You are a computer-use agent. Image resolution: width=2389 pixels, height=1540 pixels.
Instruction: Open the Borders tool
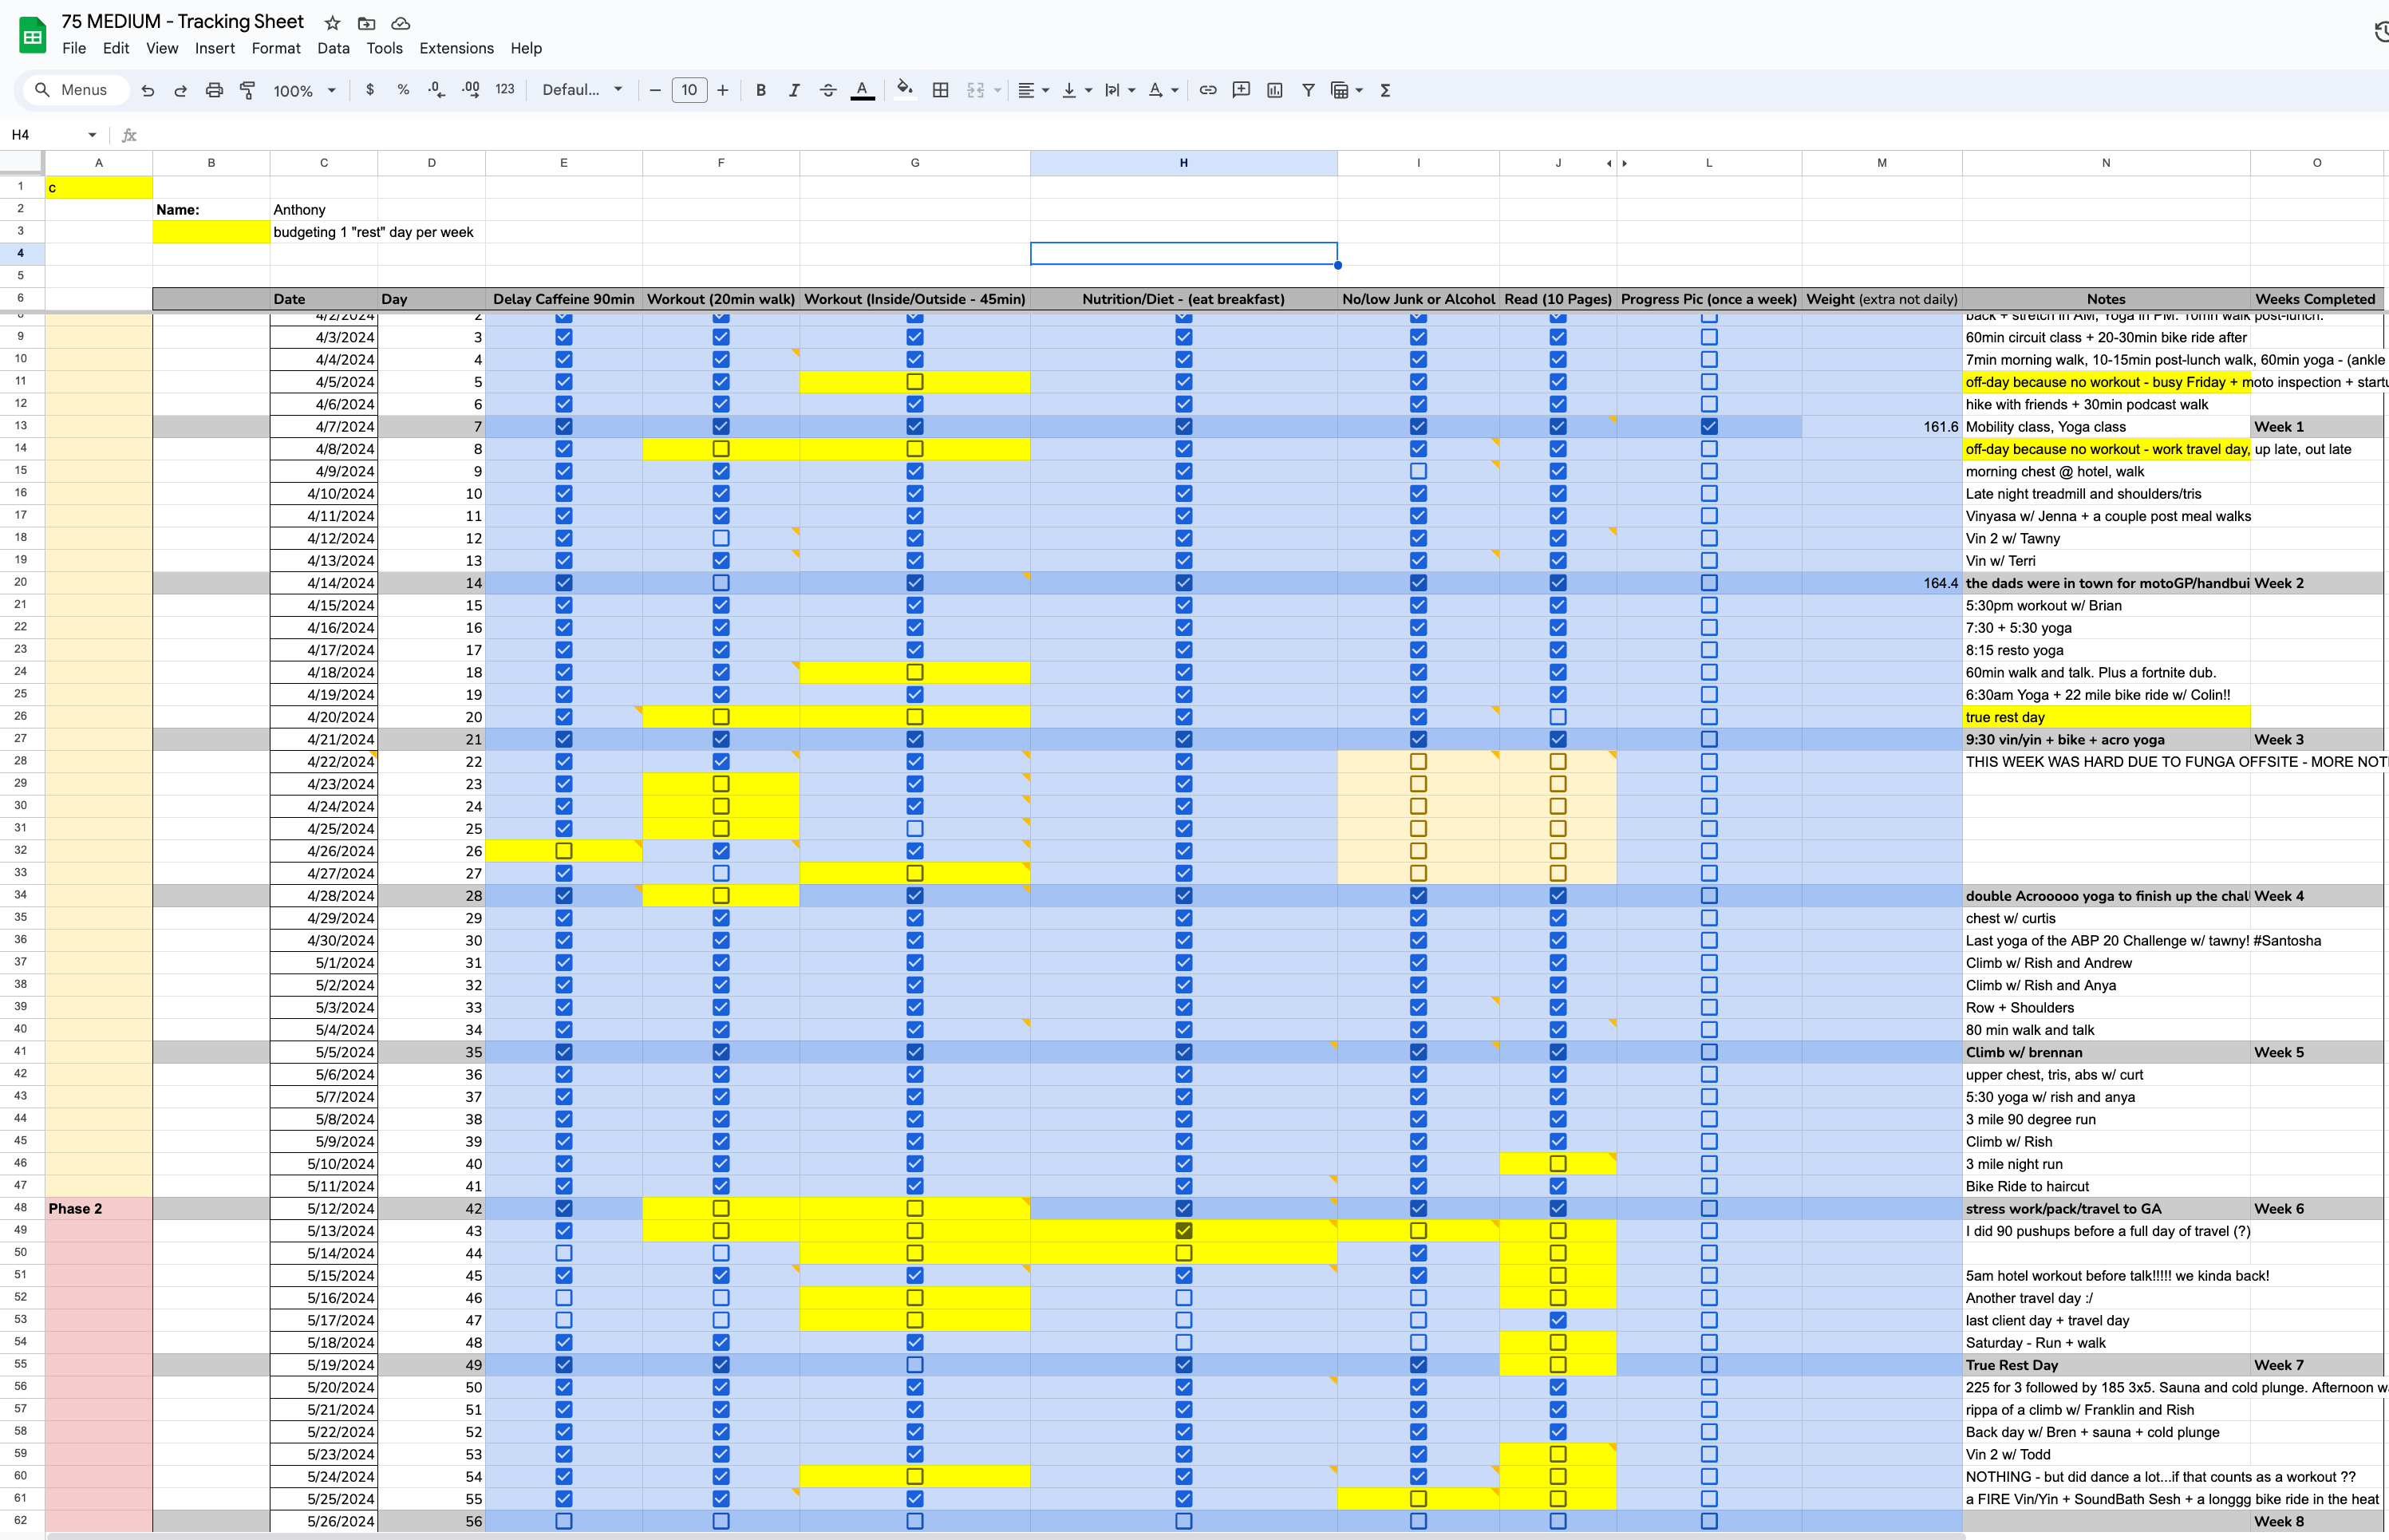point(940,90)
